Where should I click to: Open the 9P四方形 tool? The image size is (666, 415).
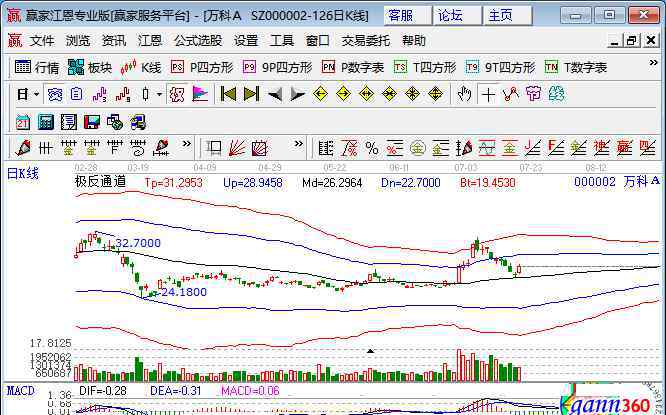click(x=277, y=67)
